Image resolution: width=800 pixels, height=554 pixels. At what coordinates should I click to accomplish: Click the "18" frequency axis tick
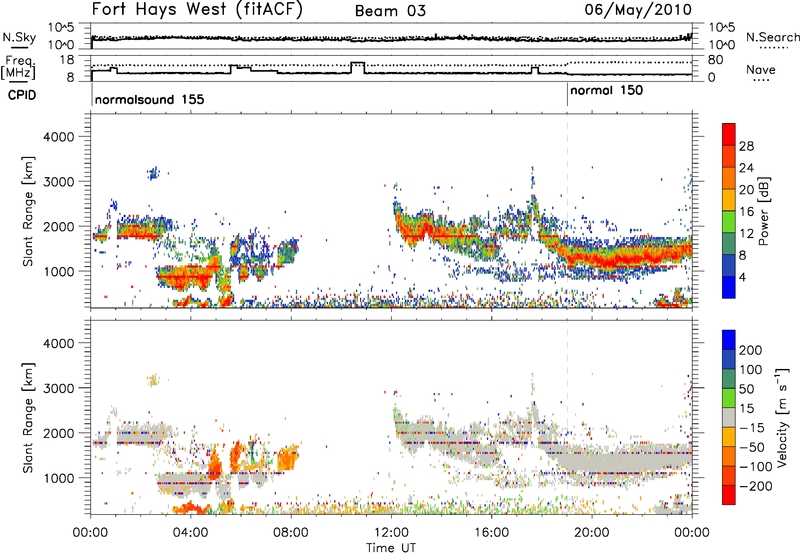coord(66,60)
